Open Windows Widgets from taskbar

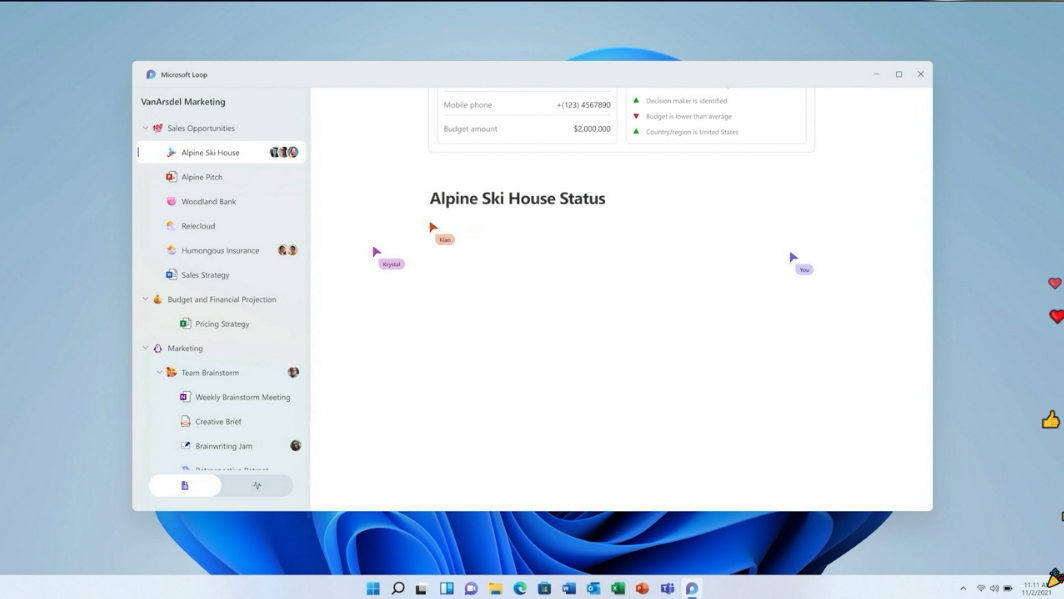pos(446,588)
